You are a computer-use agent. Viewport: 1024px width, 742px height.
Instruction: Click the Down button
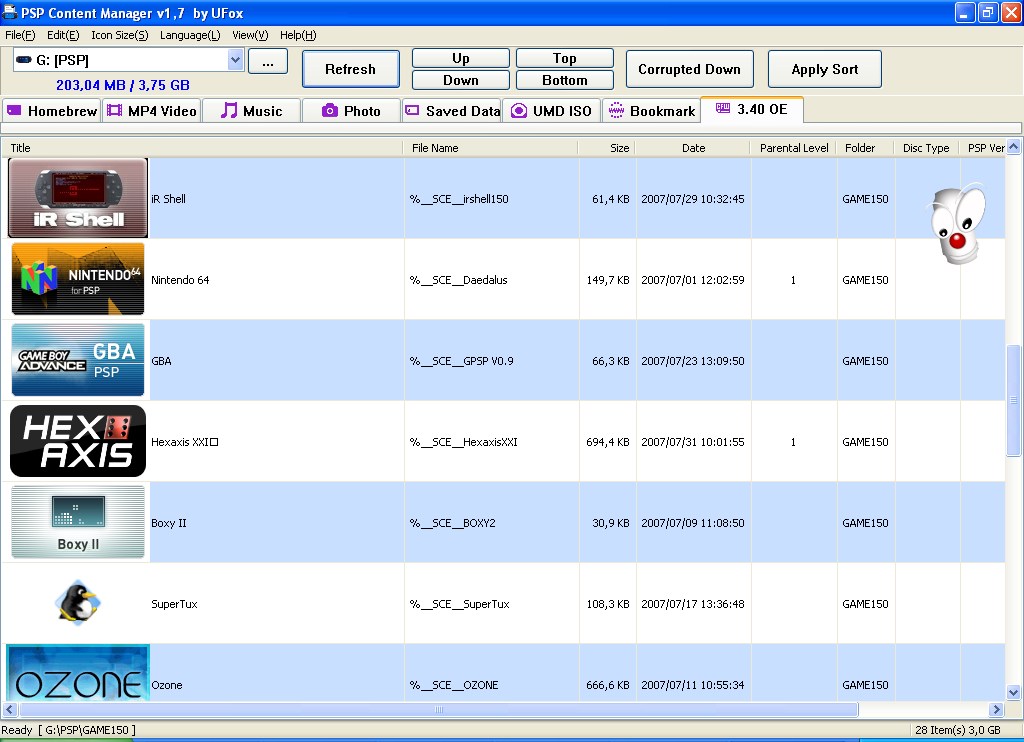click(460, 80)
